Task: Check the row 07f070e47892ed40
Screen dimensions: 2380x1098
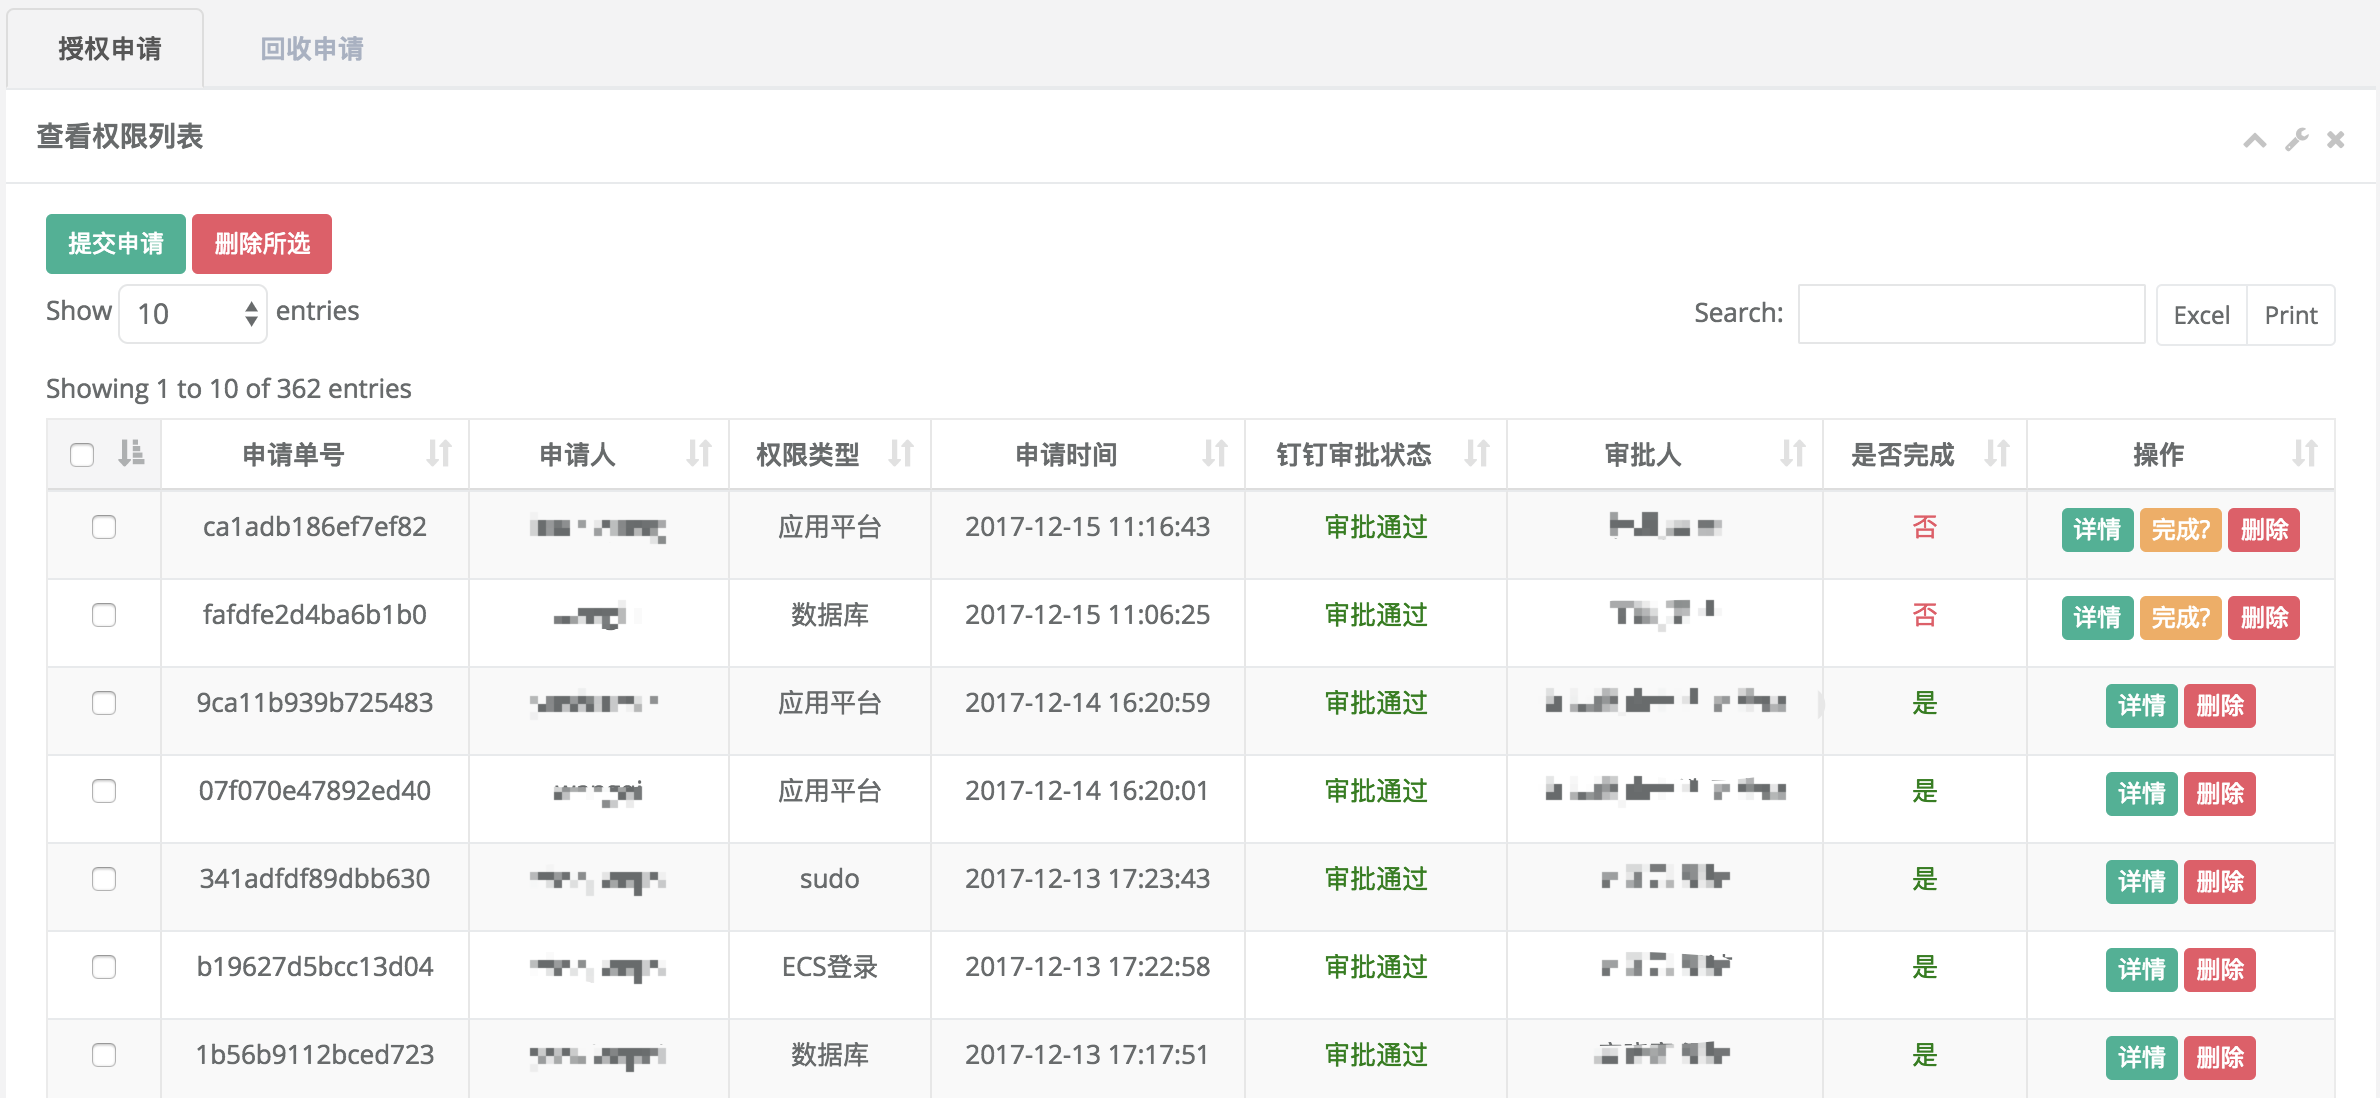Action: pos(104,791)
